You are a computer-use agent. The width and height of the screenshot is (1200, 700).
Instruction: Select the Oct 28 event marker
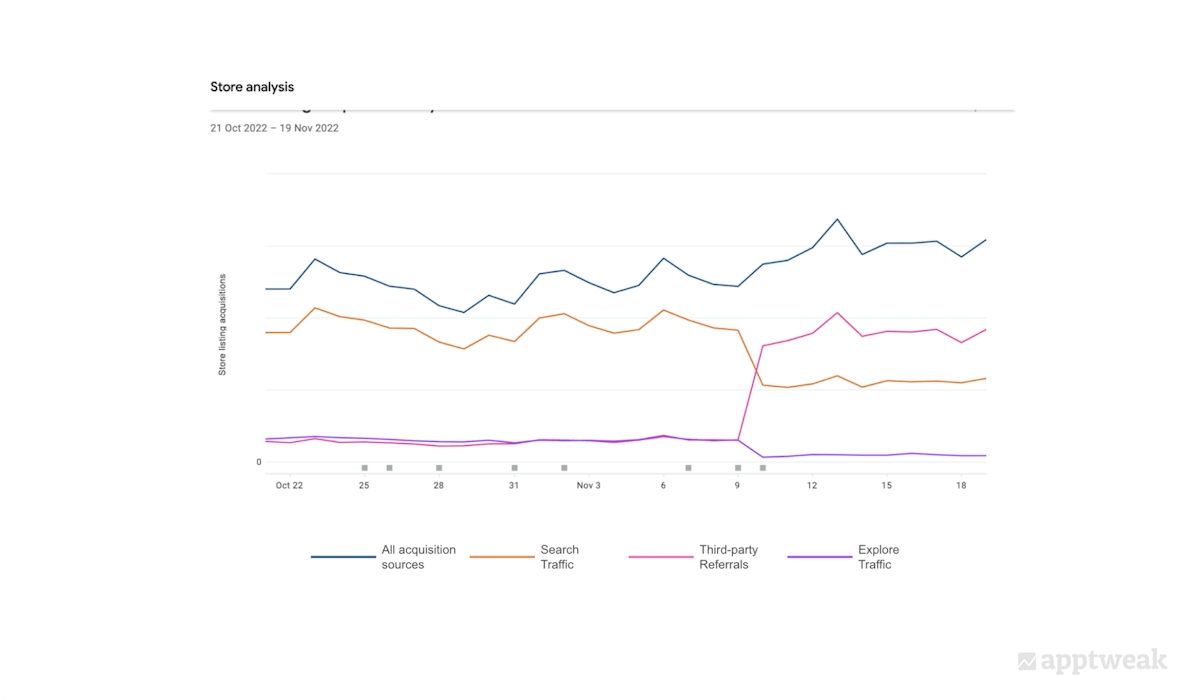coord(439,467)
